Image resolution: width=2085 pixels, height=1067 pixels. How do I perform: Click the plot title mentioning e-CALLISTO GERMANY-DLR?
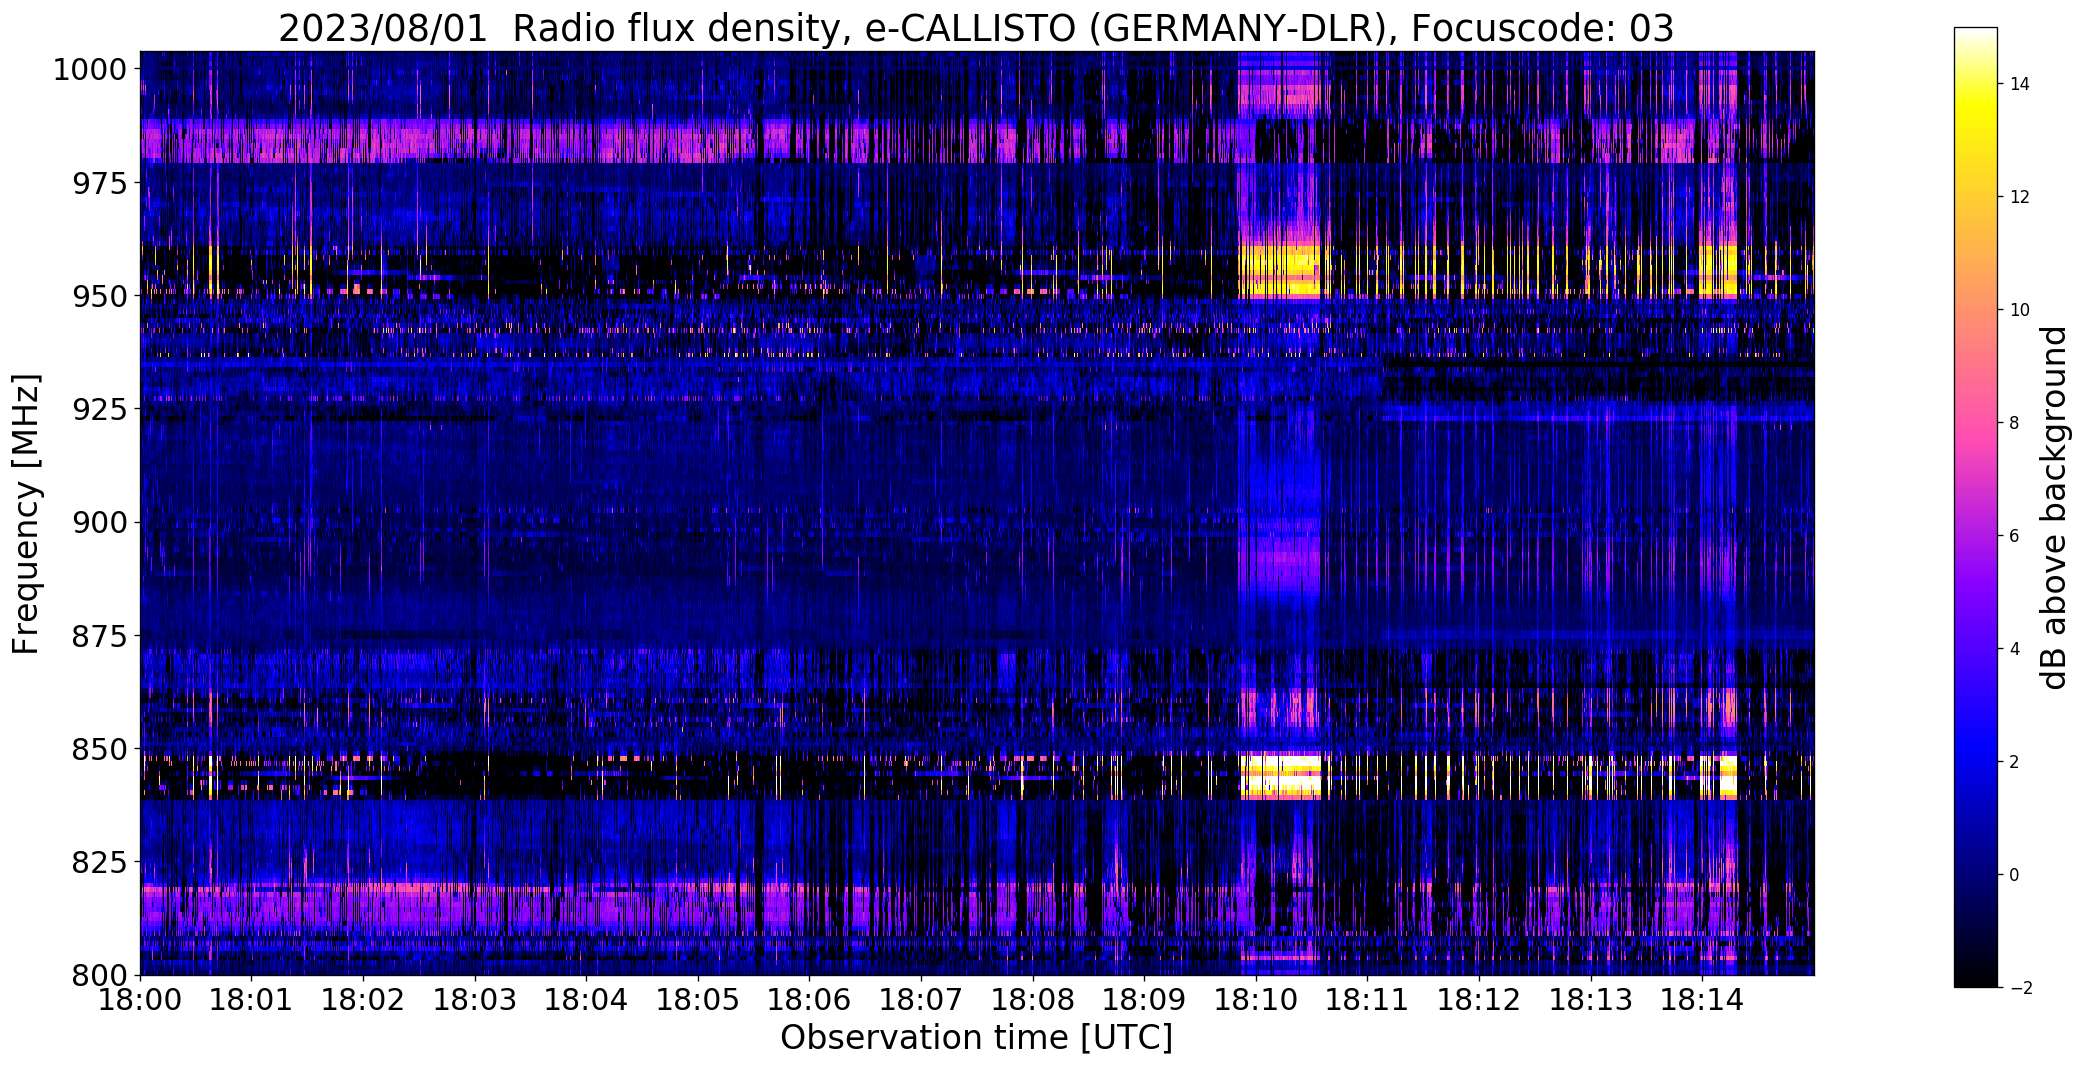(976, 29)
